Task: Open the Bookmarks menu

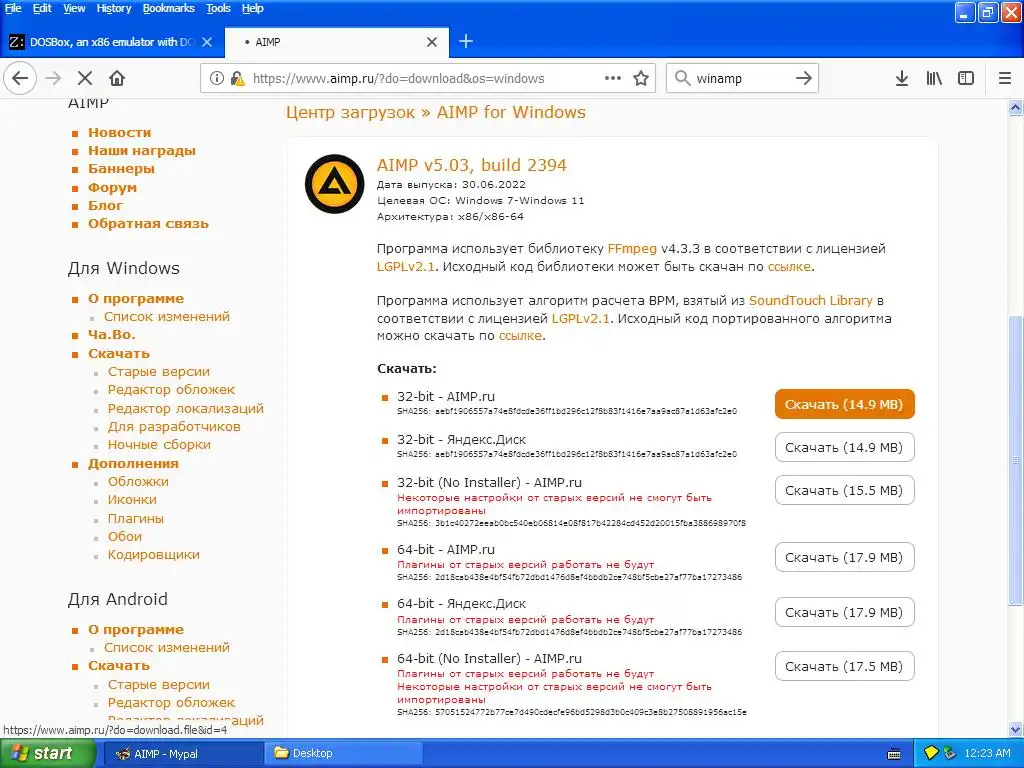Action: 168,8
